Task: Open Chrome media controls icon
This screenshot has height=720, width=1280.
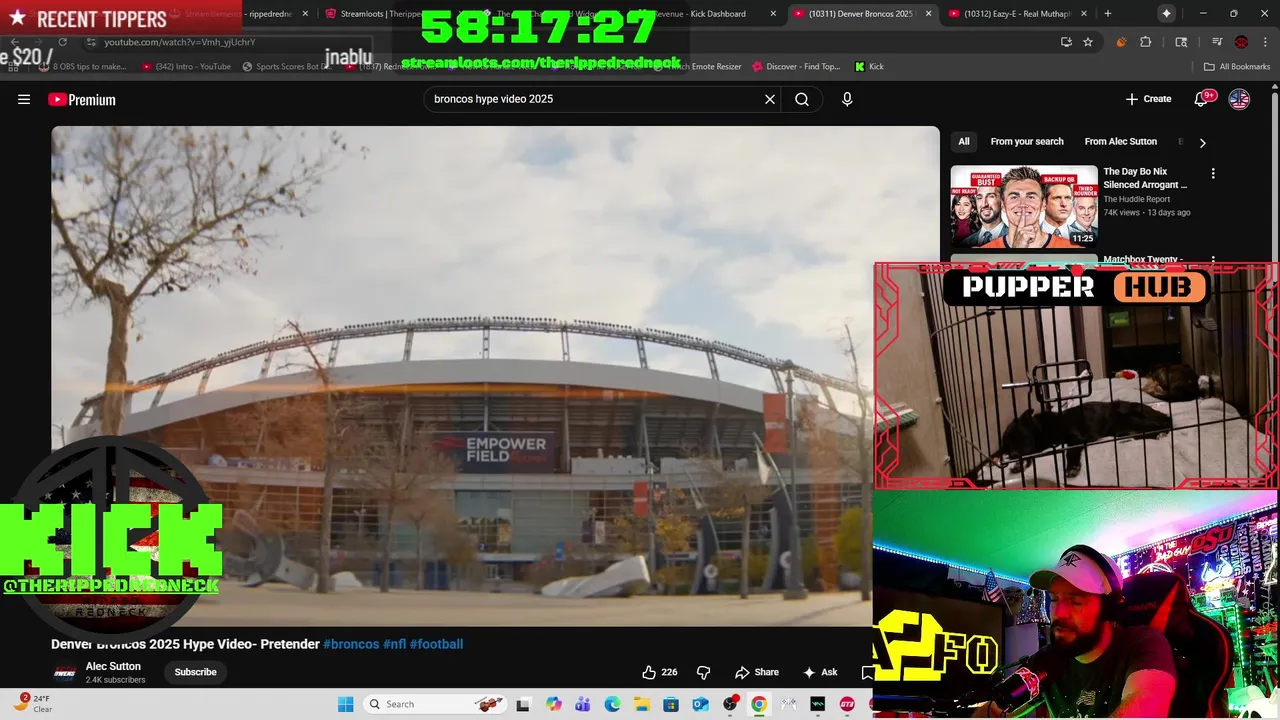Action: 1217,42
